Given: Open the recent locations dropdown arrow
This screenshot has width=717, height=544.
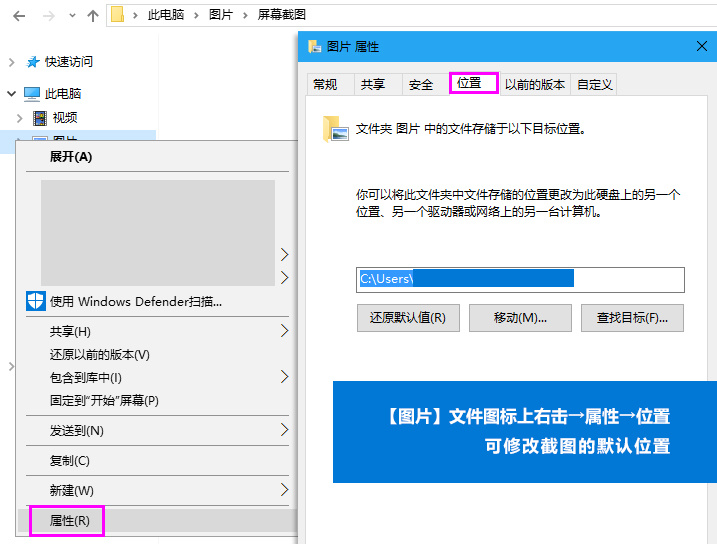Looking at the screenshot, I should (72, 16).
